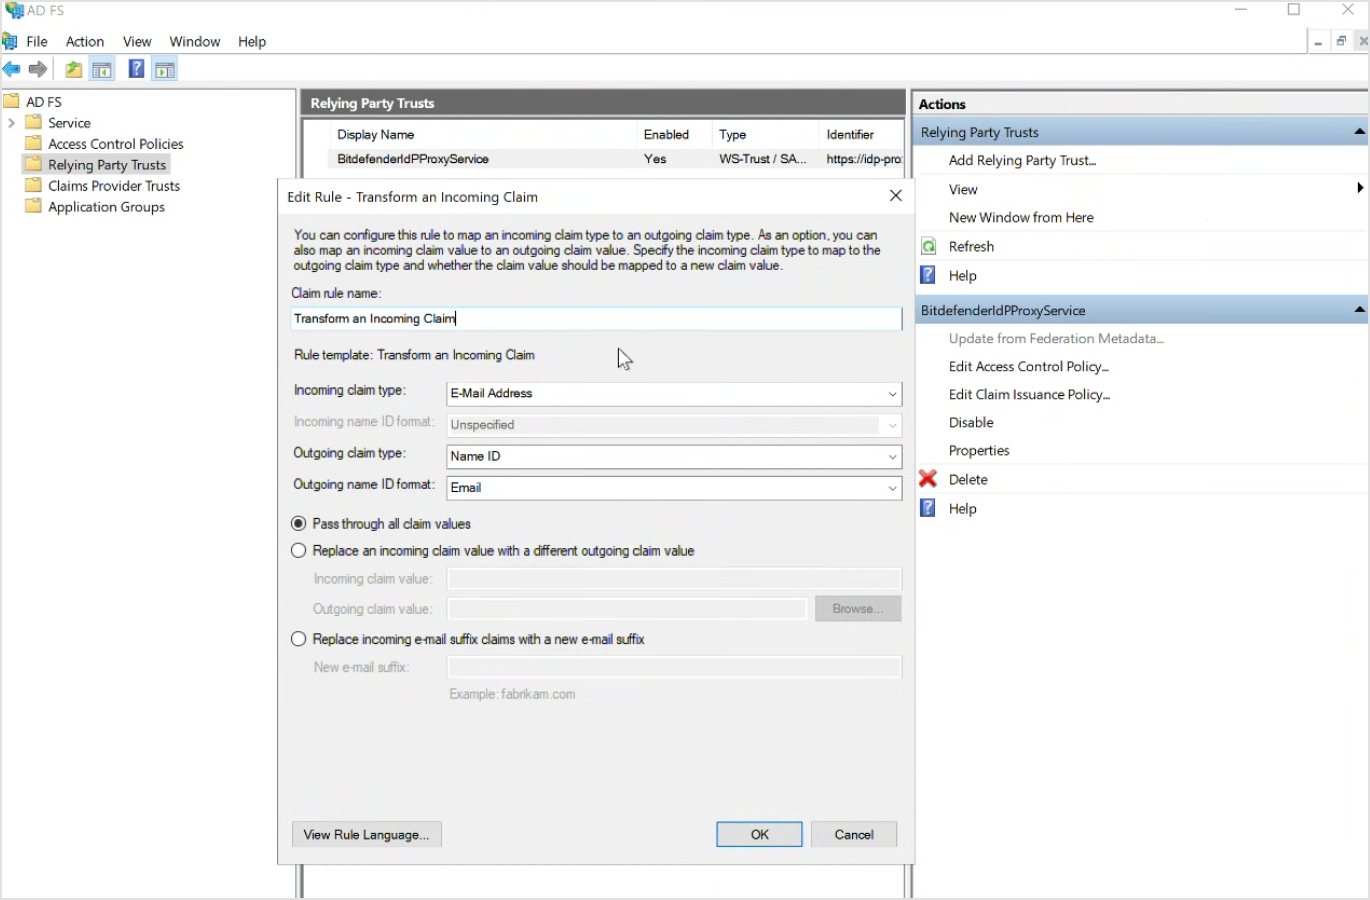Click Cancel in Edit Rule dialog
This screenshot has width=1370, height=900.
[854, 834]
